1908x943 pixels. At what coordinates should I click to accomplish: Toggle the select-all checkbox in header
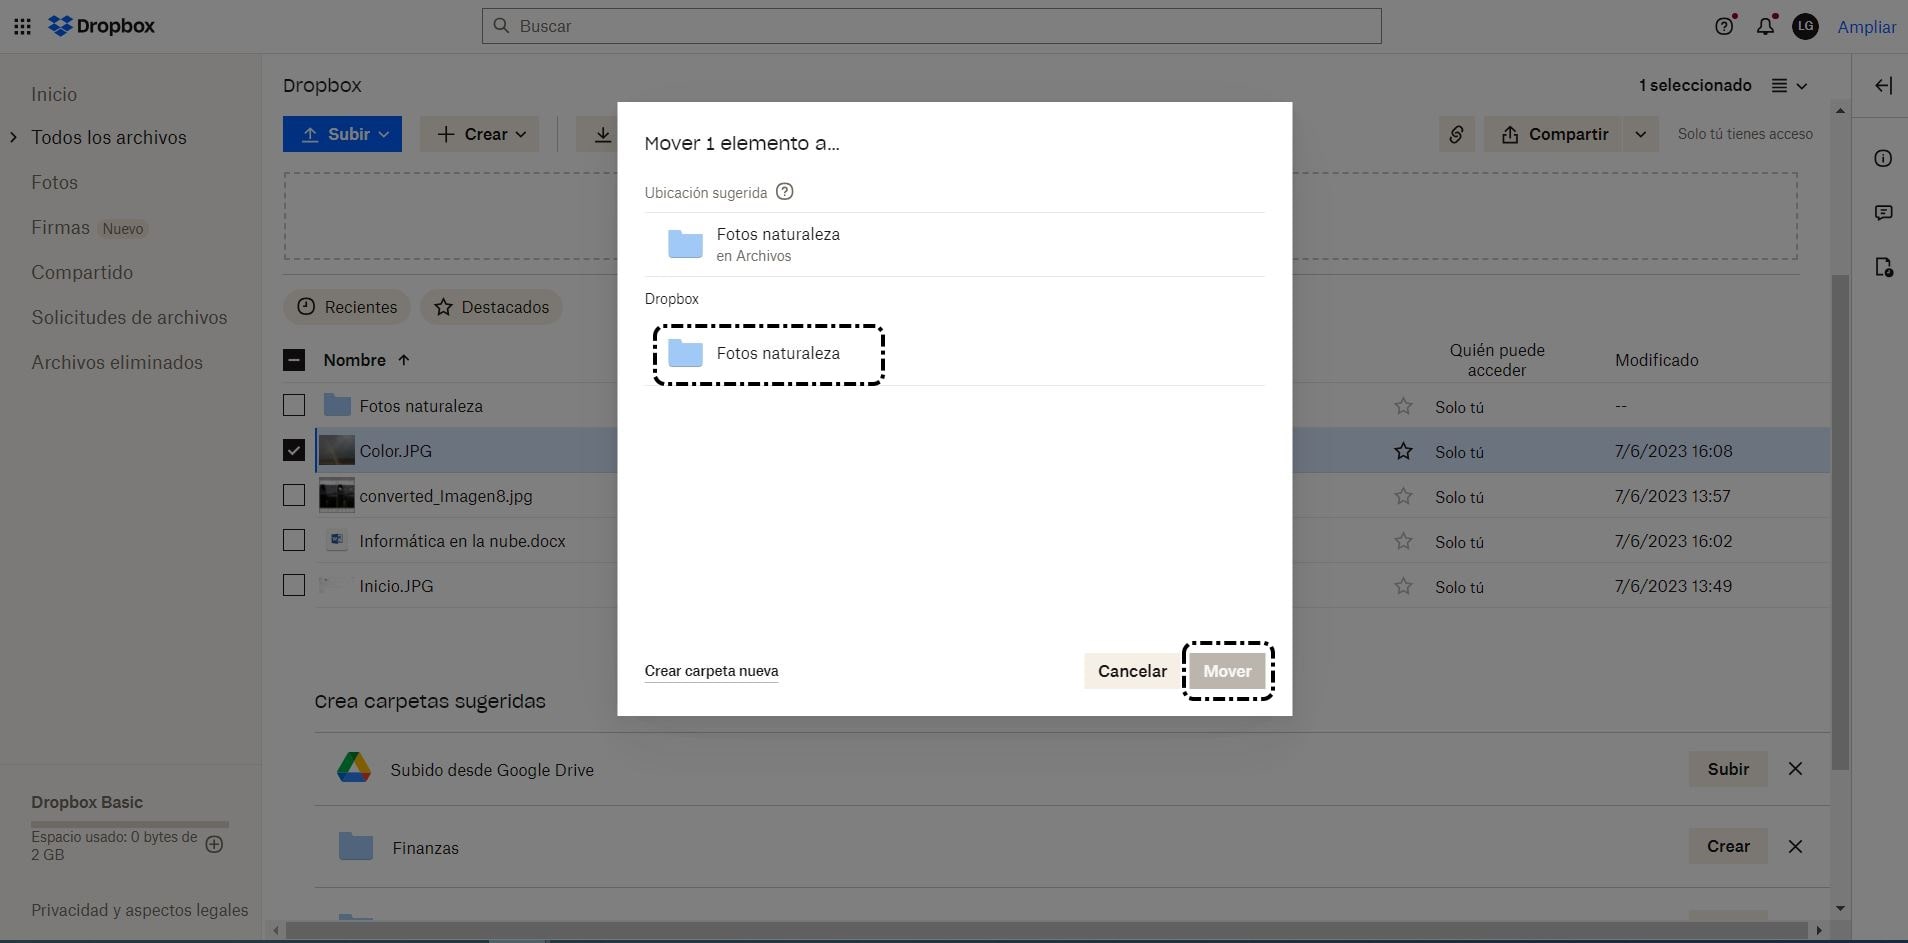pos(294,360)
